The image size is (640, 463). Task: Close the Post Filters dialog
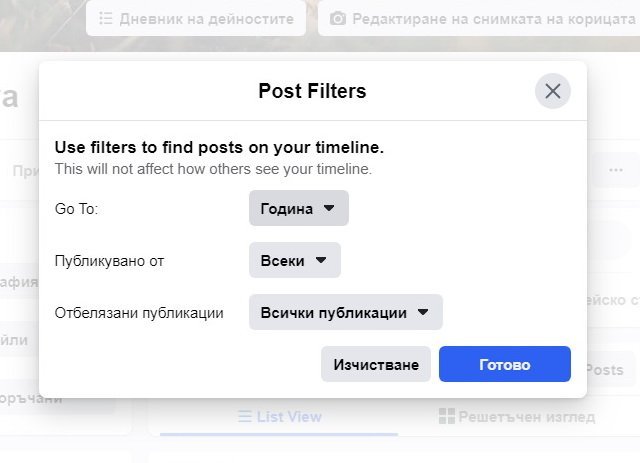coord(552,92)
